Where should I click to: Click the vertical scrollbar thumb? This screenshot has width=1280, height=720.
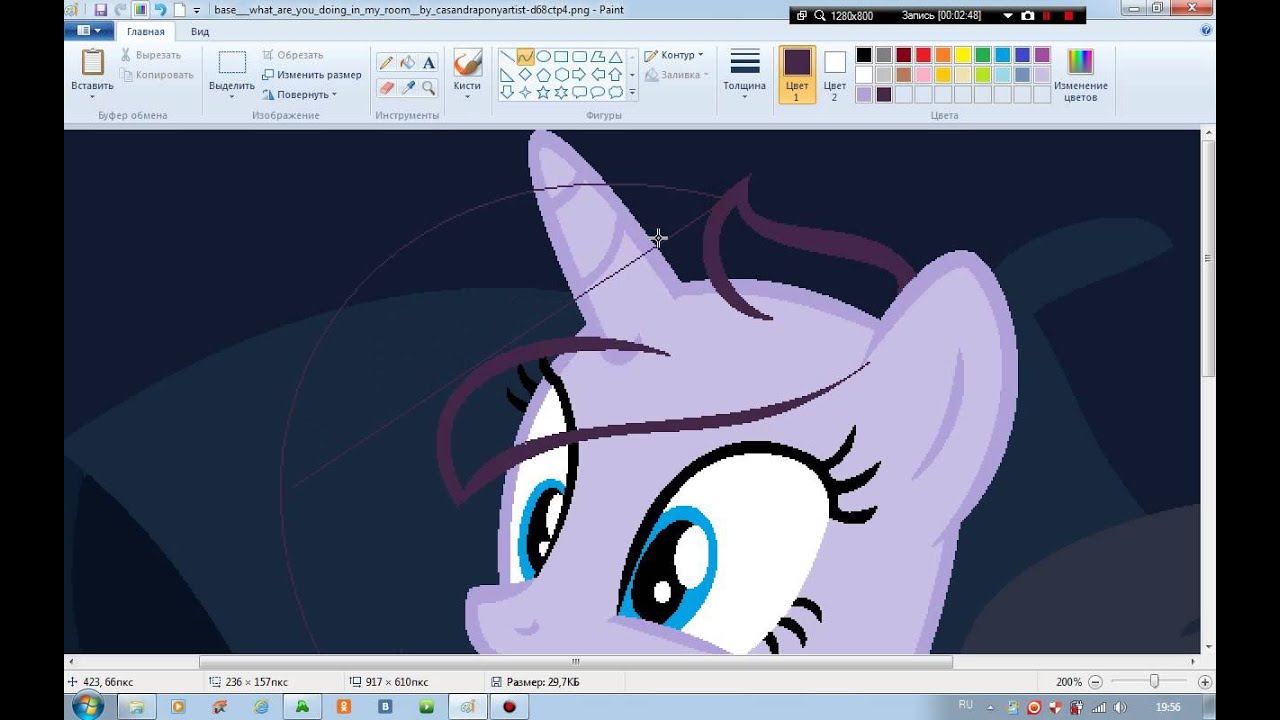[x=1208, y=260]
